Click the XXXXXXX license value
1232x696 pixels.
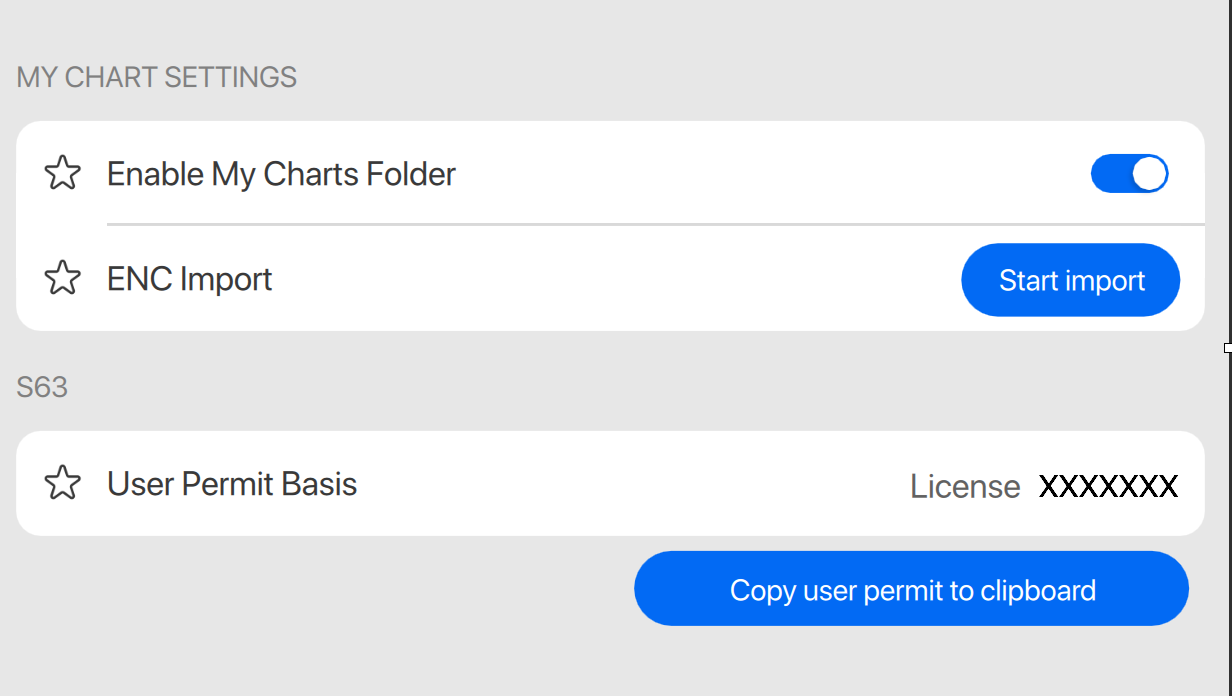(1108, 487)
